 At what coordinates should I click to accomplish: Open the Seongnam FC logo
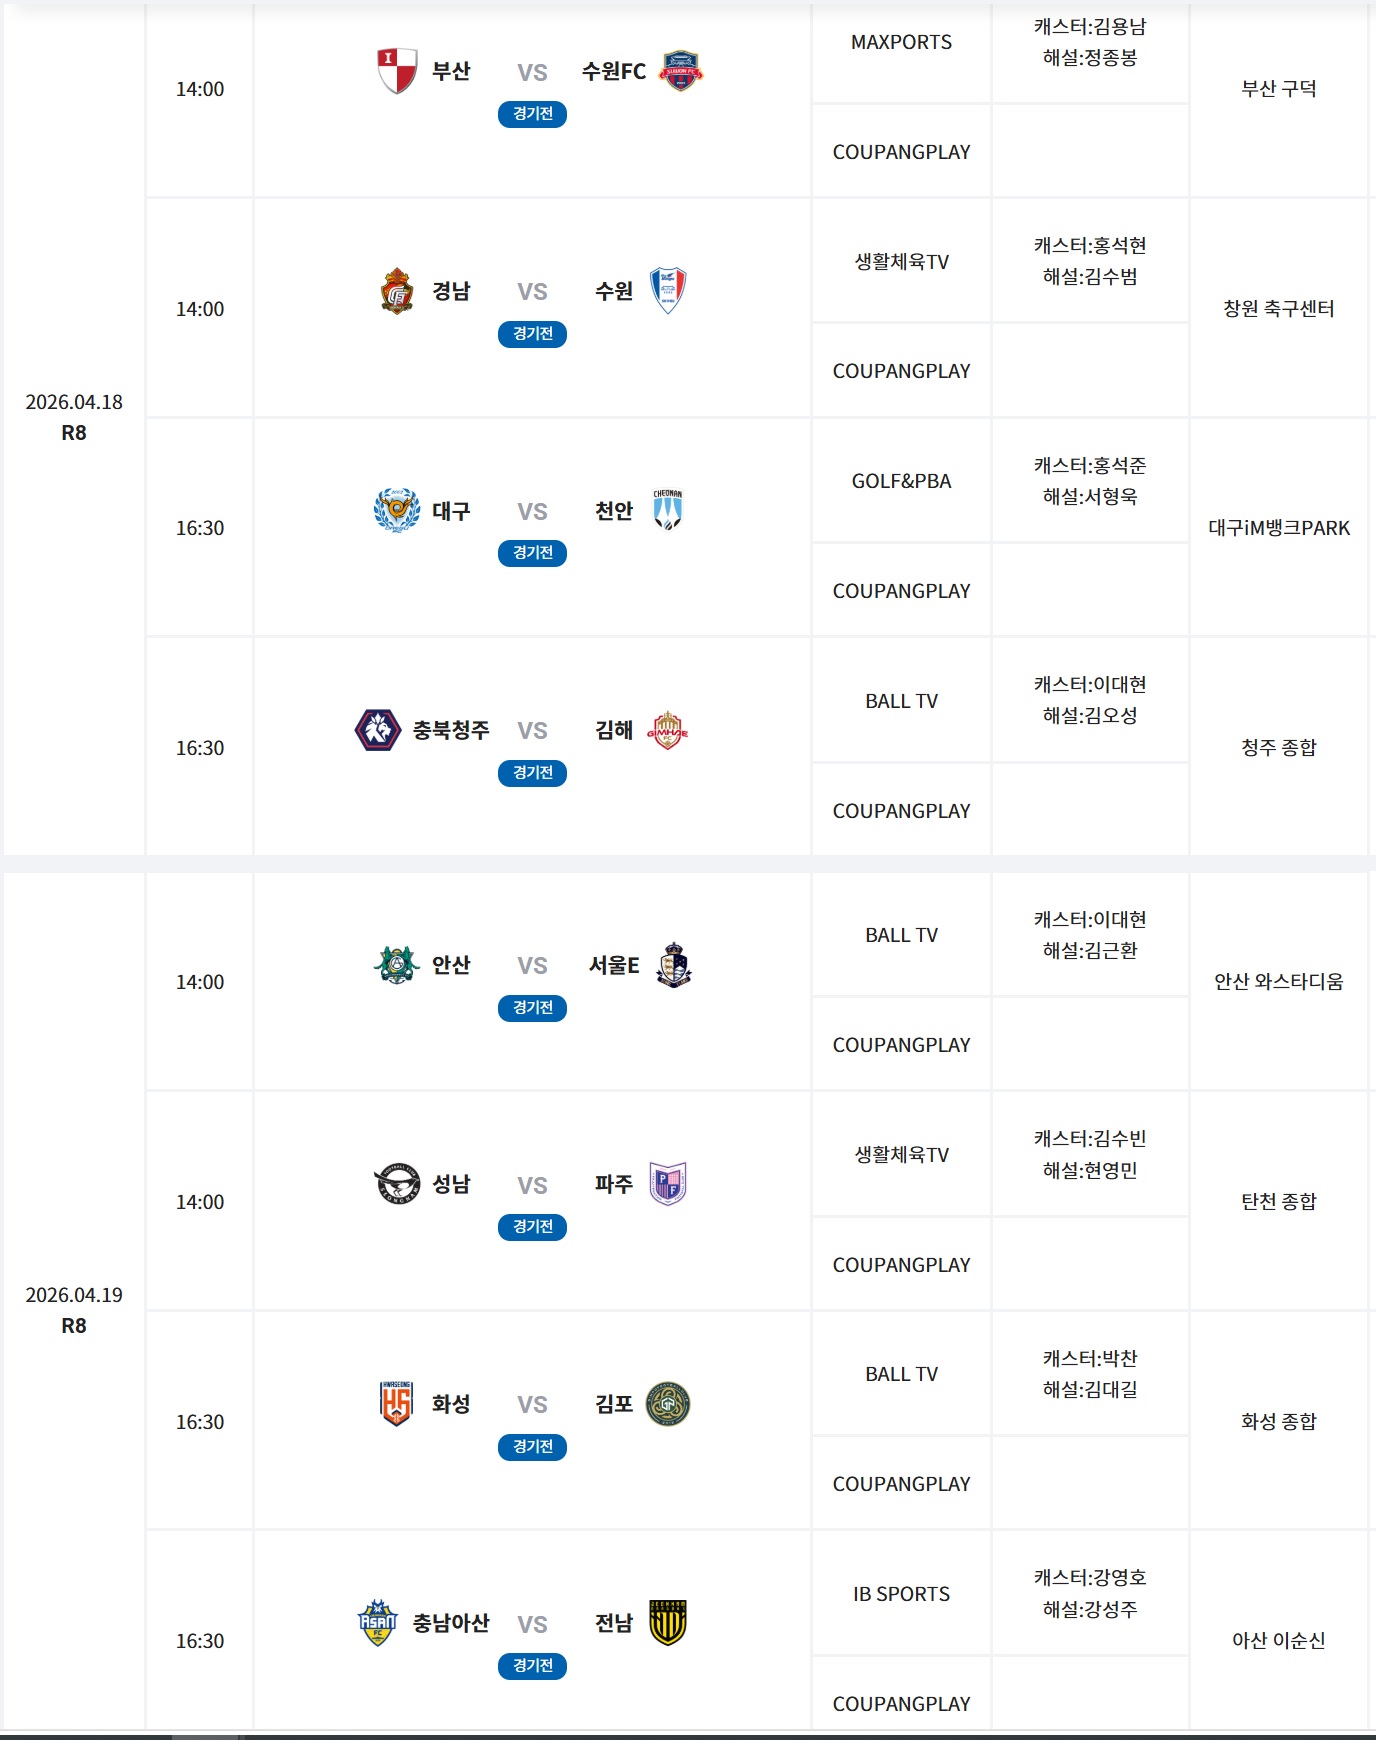(397, 1184)
